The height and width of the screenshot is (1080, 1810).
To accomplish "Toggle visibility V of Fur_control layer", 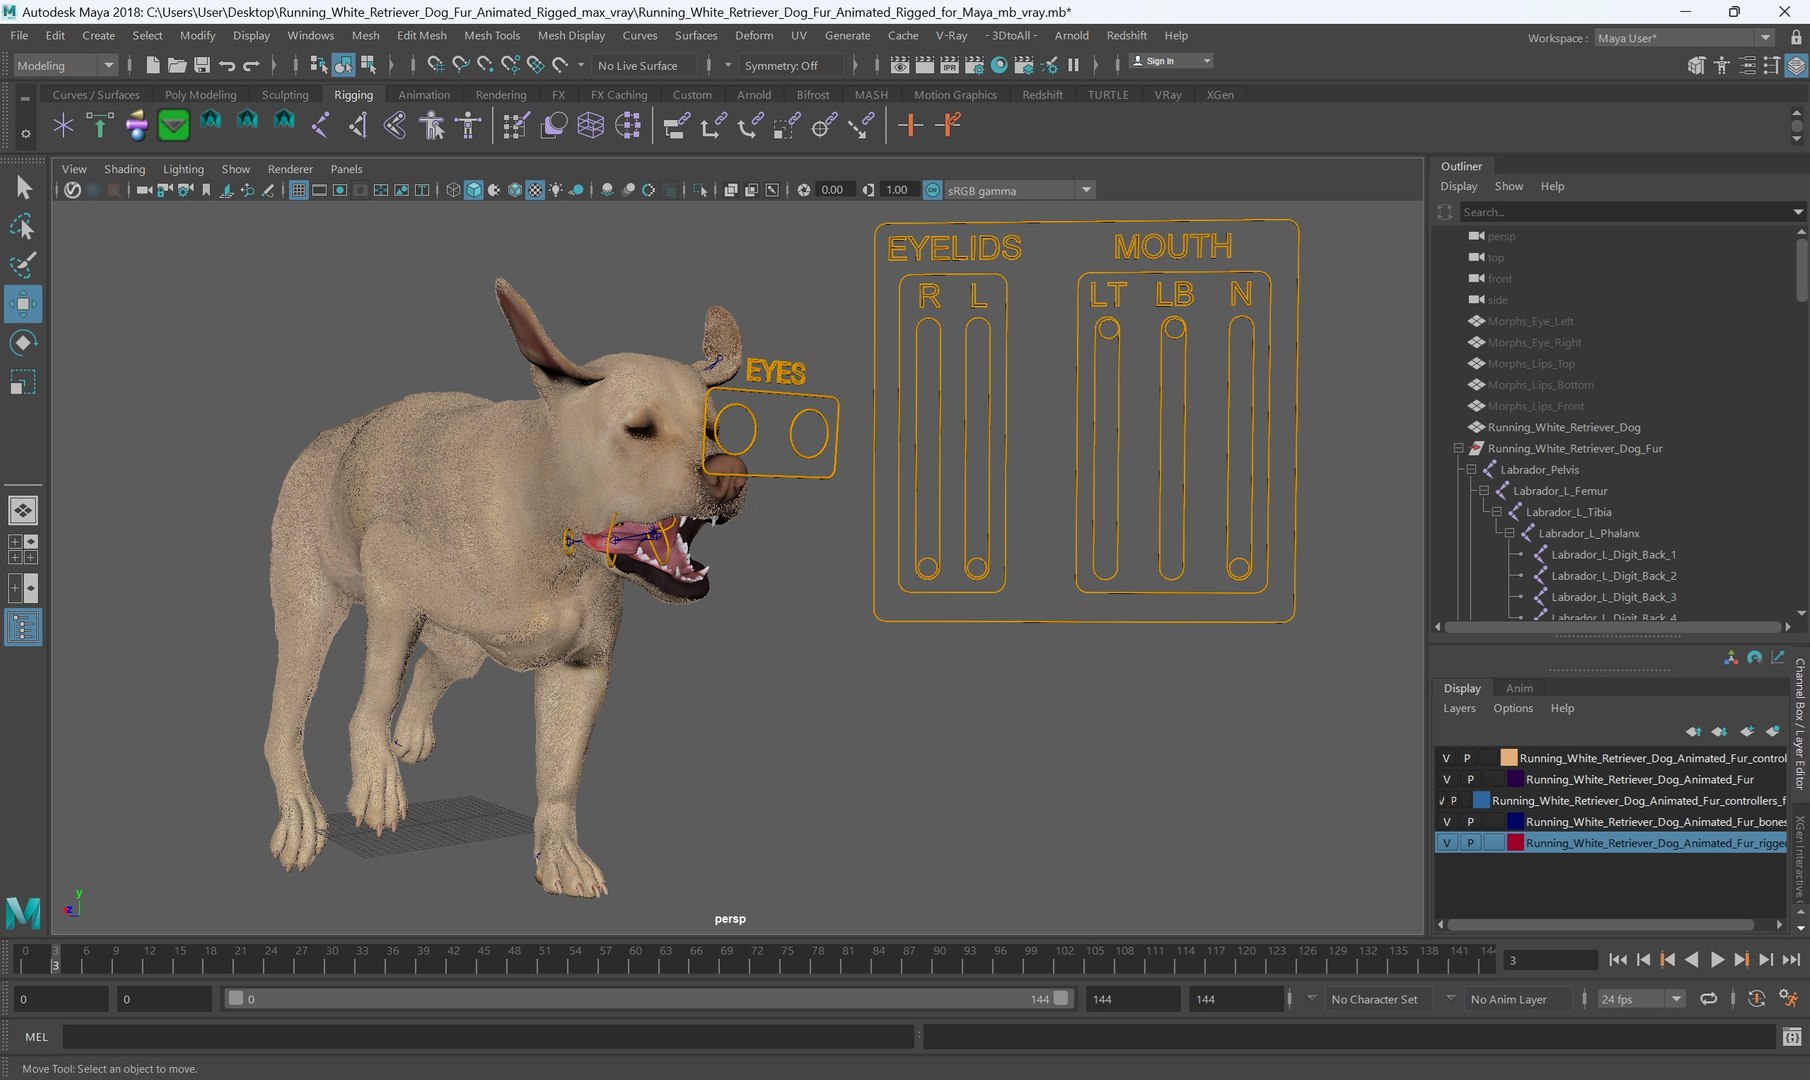I will tap(1446, 758).
